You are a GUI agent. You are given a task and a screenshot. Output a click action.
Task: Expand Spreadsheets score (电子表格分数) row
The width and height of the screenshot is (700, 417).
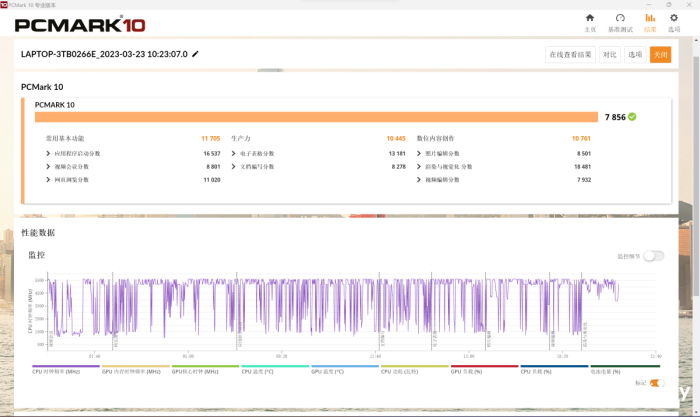point(233,153)
